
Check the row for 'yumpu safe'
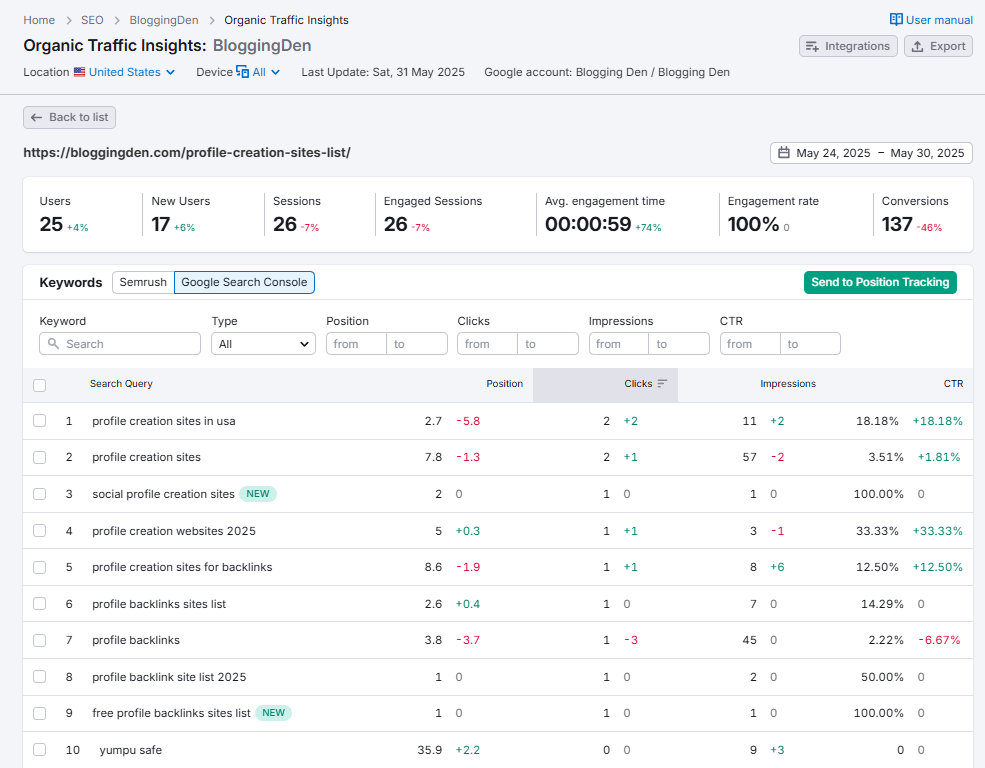point(39,749)
